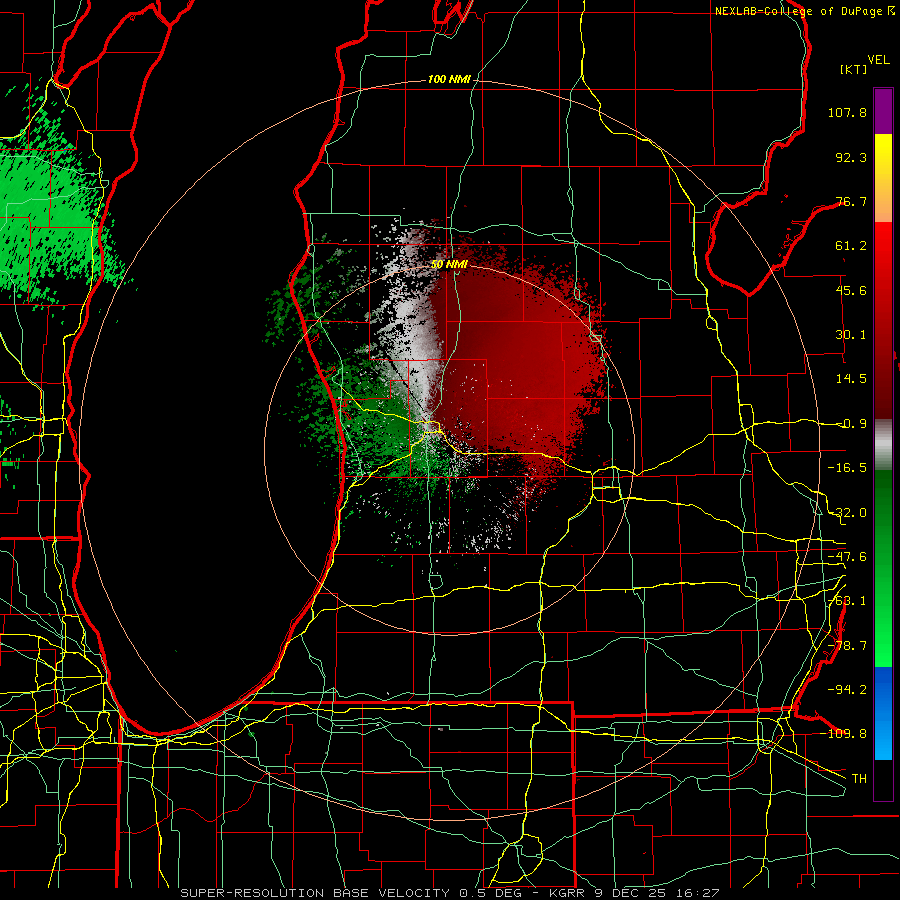Click the 76.7 scale value
900x900 pixels.
851,201
